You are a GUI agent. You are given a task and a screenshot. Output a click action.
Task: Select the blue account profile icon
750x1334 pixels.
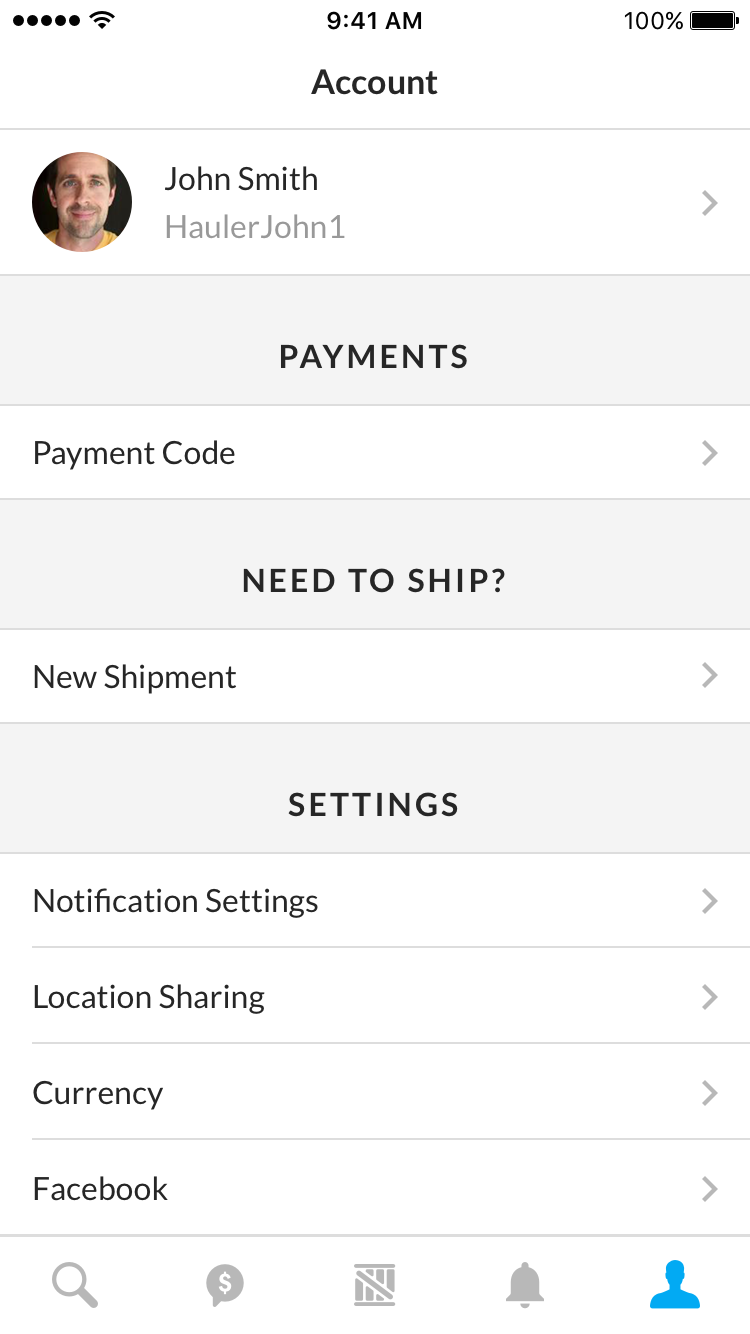pyautogui.click(x=675, y=1285)
